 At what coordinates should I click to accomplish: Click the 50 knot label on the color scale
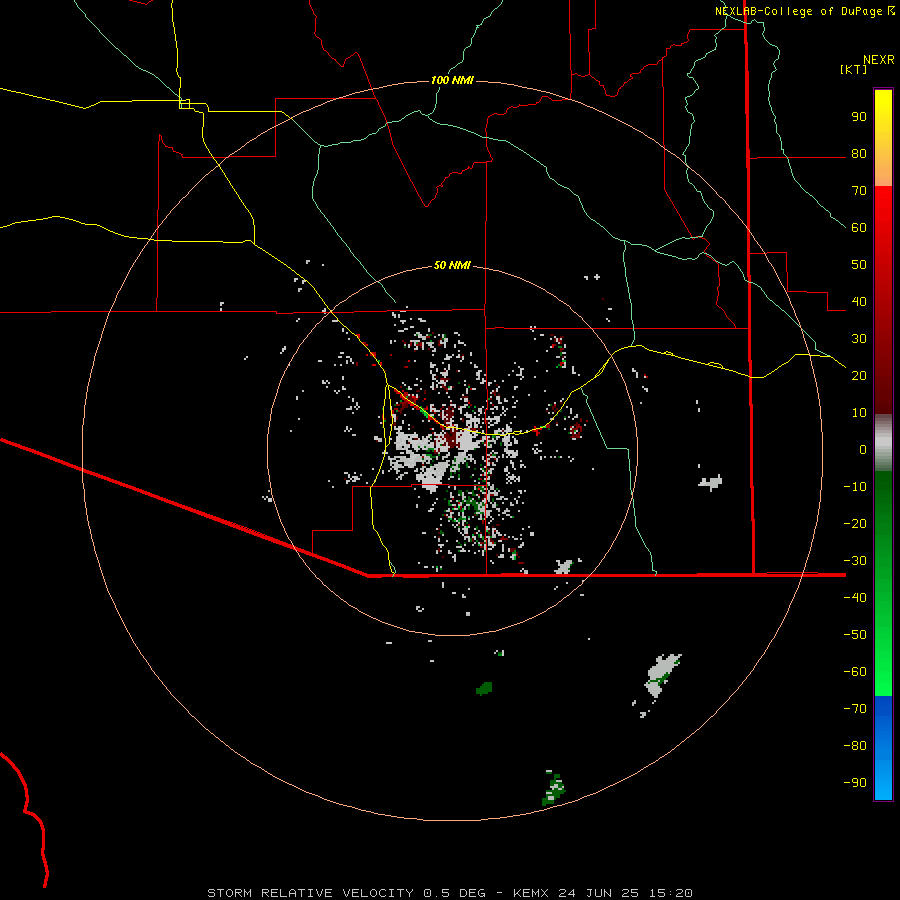(x=859, y=265)
